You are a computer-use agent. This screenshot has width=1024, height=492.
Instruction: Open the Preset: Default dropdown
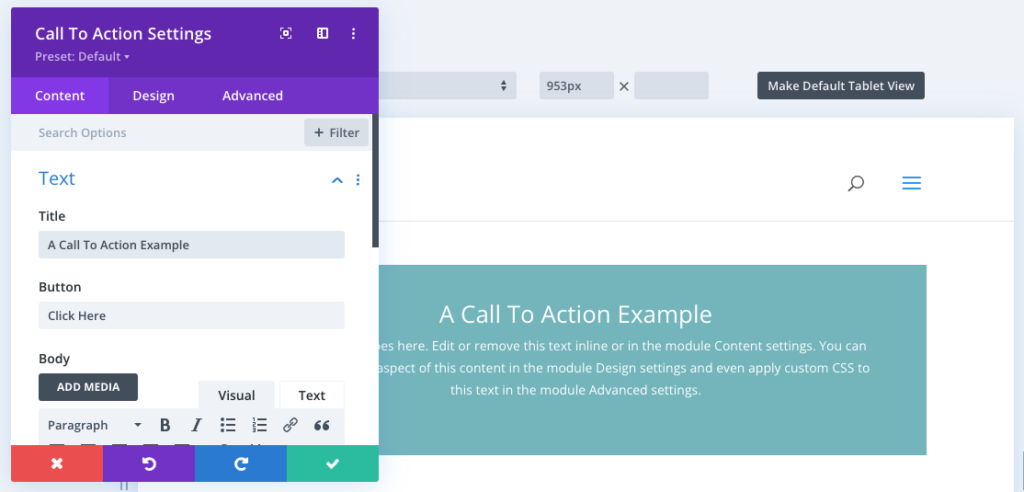82,57
